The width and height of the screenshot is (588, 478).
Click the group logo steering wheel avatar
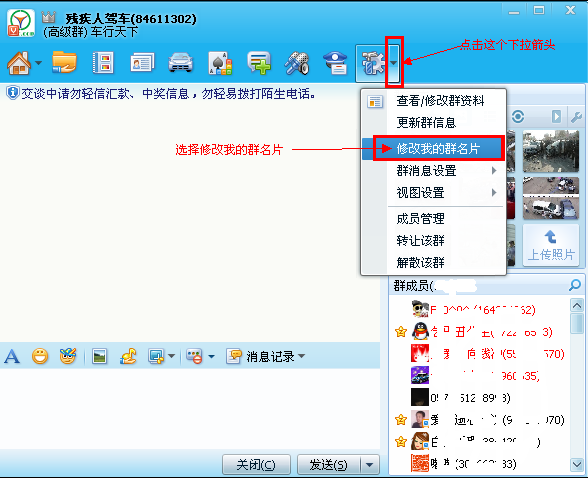click(x=21, y=23)
